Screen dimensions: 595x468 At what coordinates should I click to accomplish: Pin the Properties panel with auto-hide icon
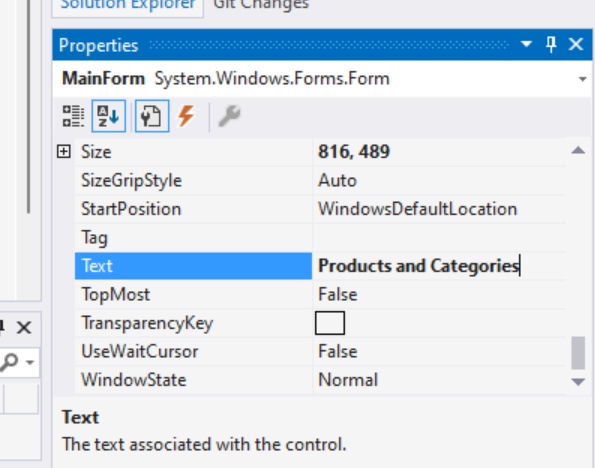click(551, 44)
